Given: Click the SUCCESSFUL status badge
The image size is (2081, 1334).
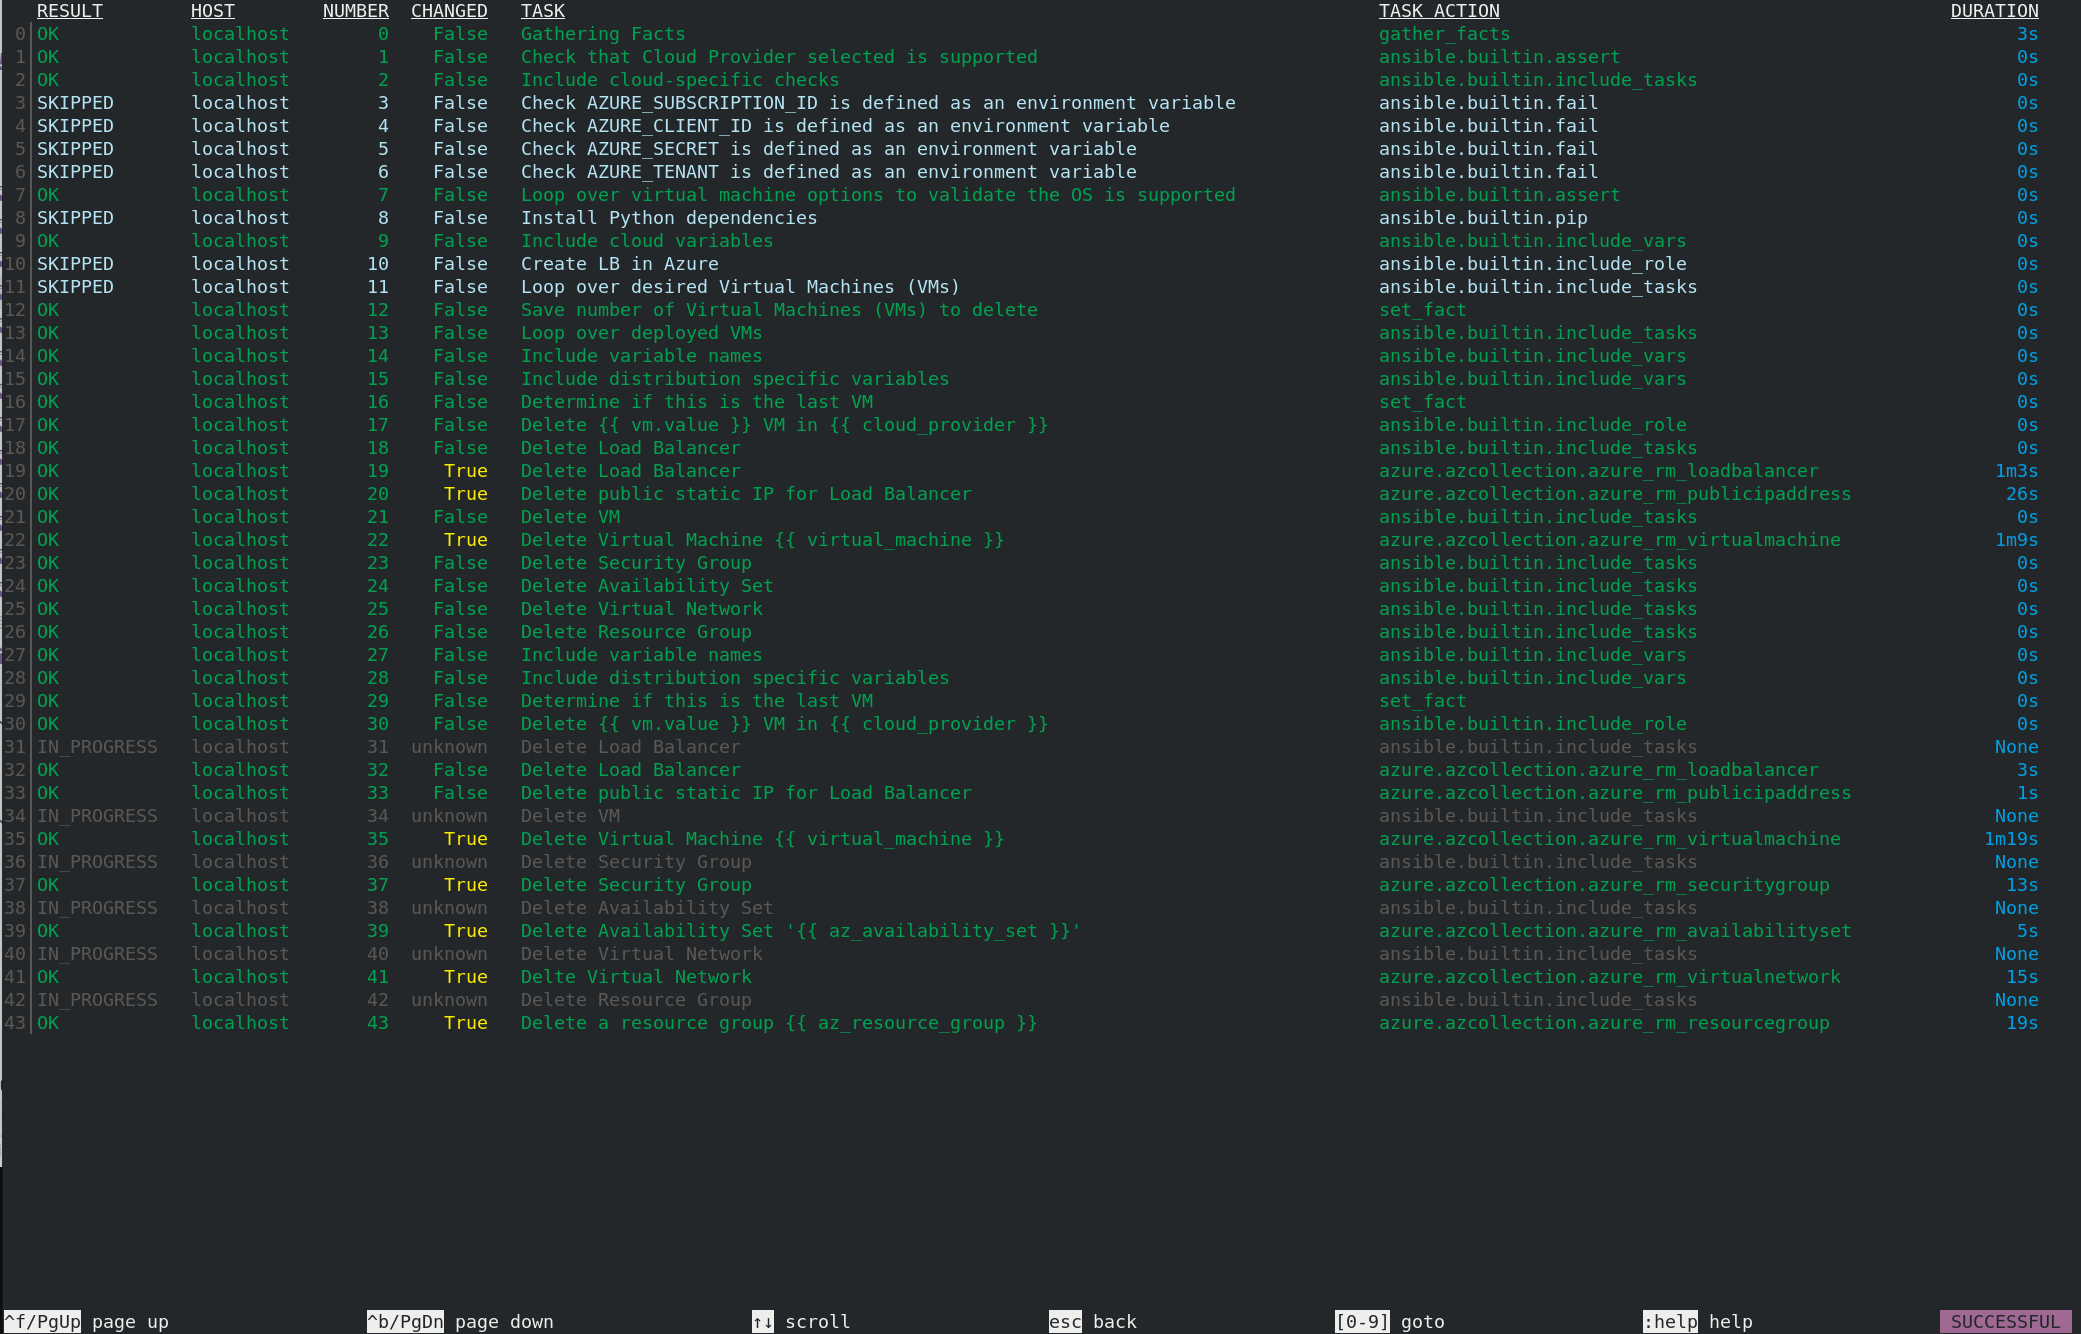Looking at the screenshot, I should (x=2004, y=1321).
